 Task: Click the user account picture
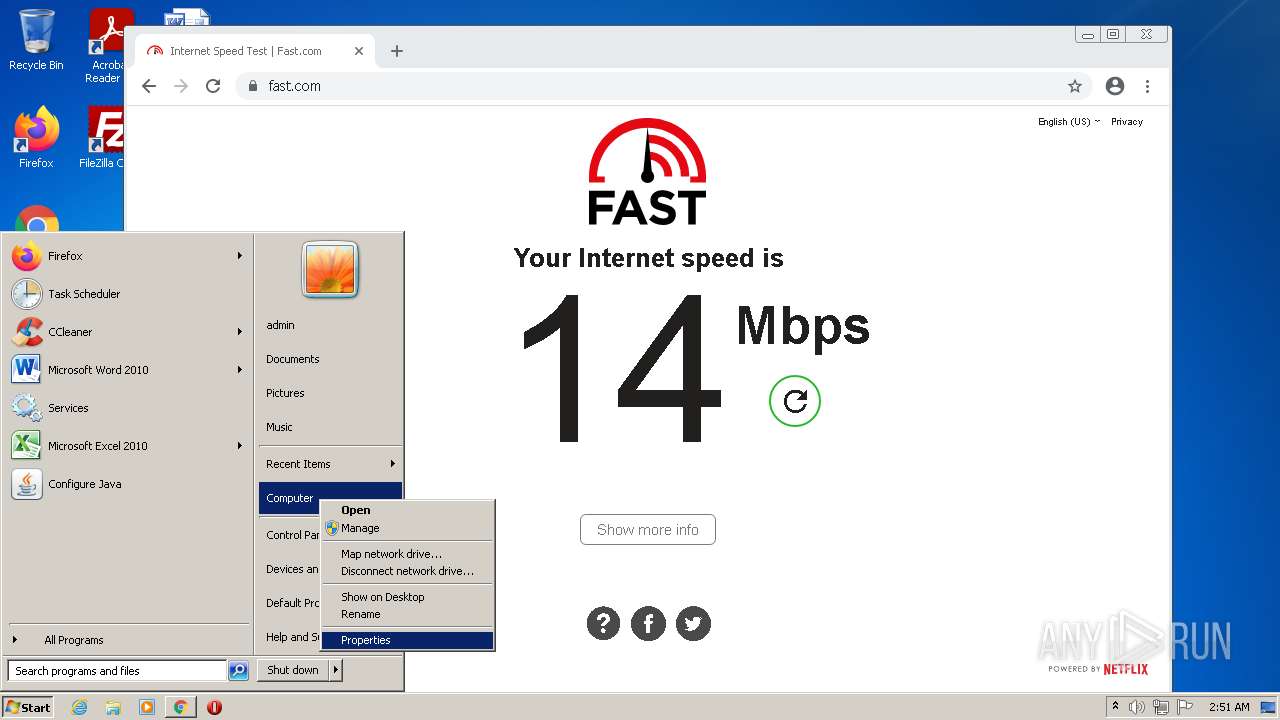coord(330,269)
